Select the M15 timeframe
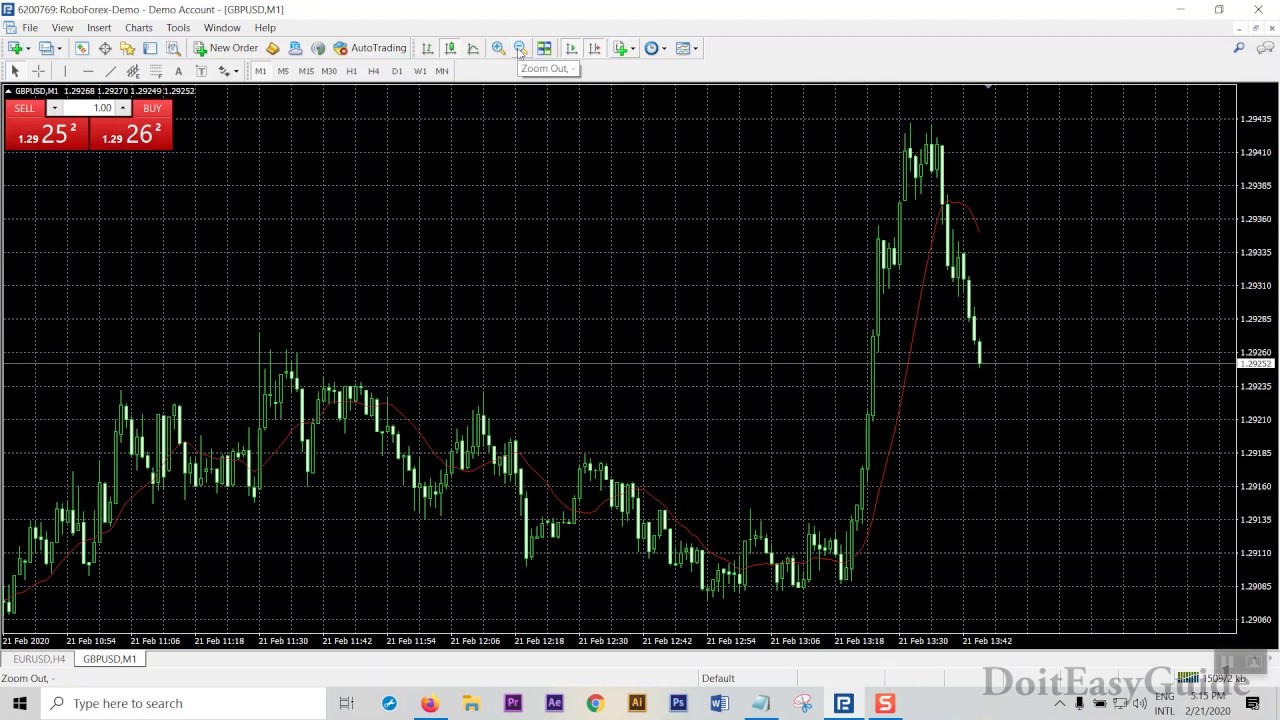This screenshot has height=720, width=1280. 306,71
